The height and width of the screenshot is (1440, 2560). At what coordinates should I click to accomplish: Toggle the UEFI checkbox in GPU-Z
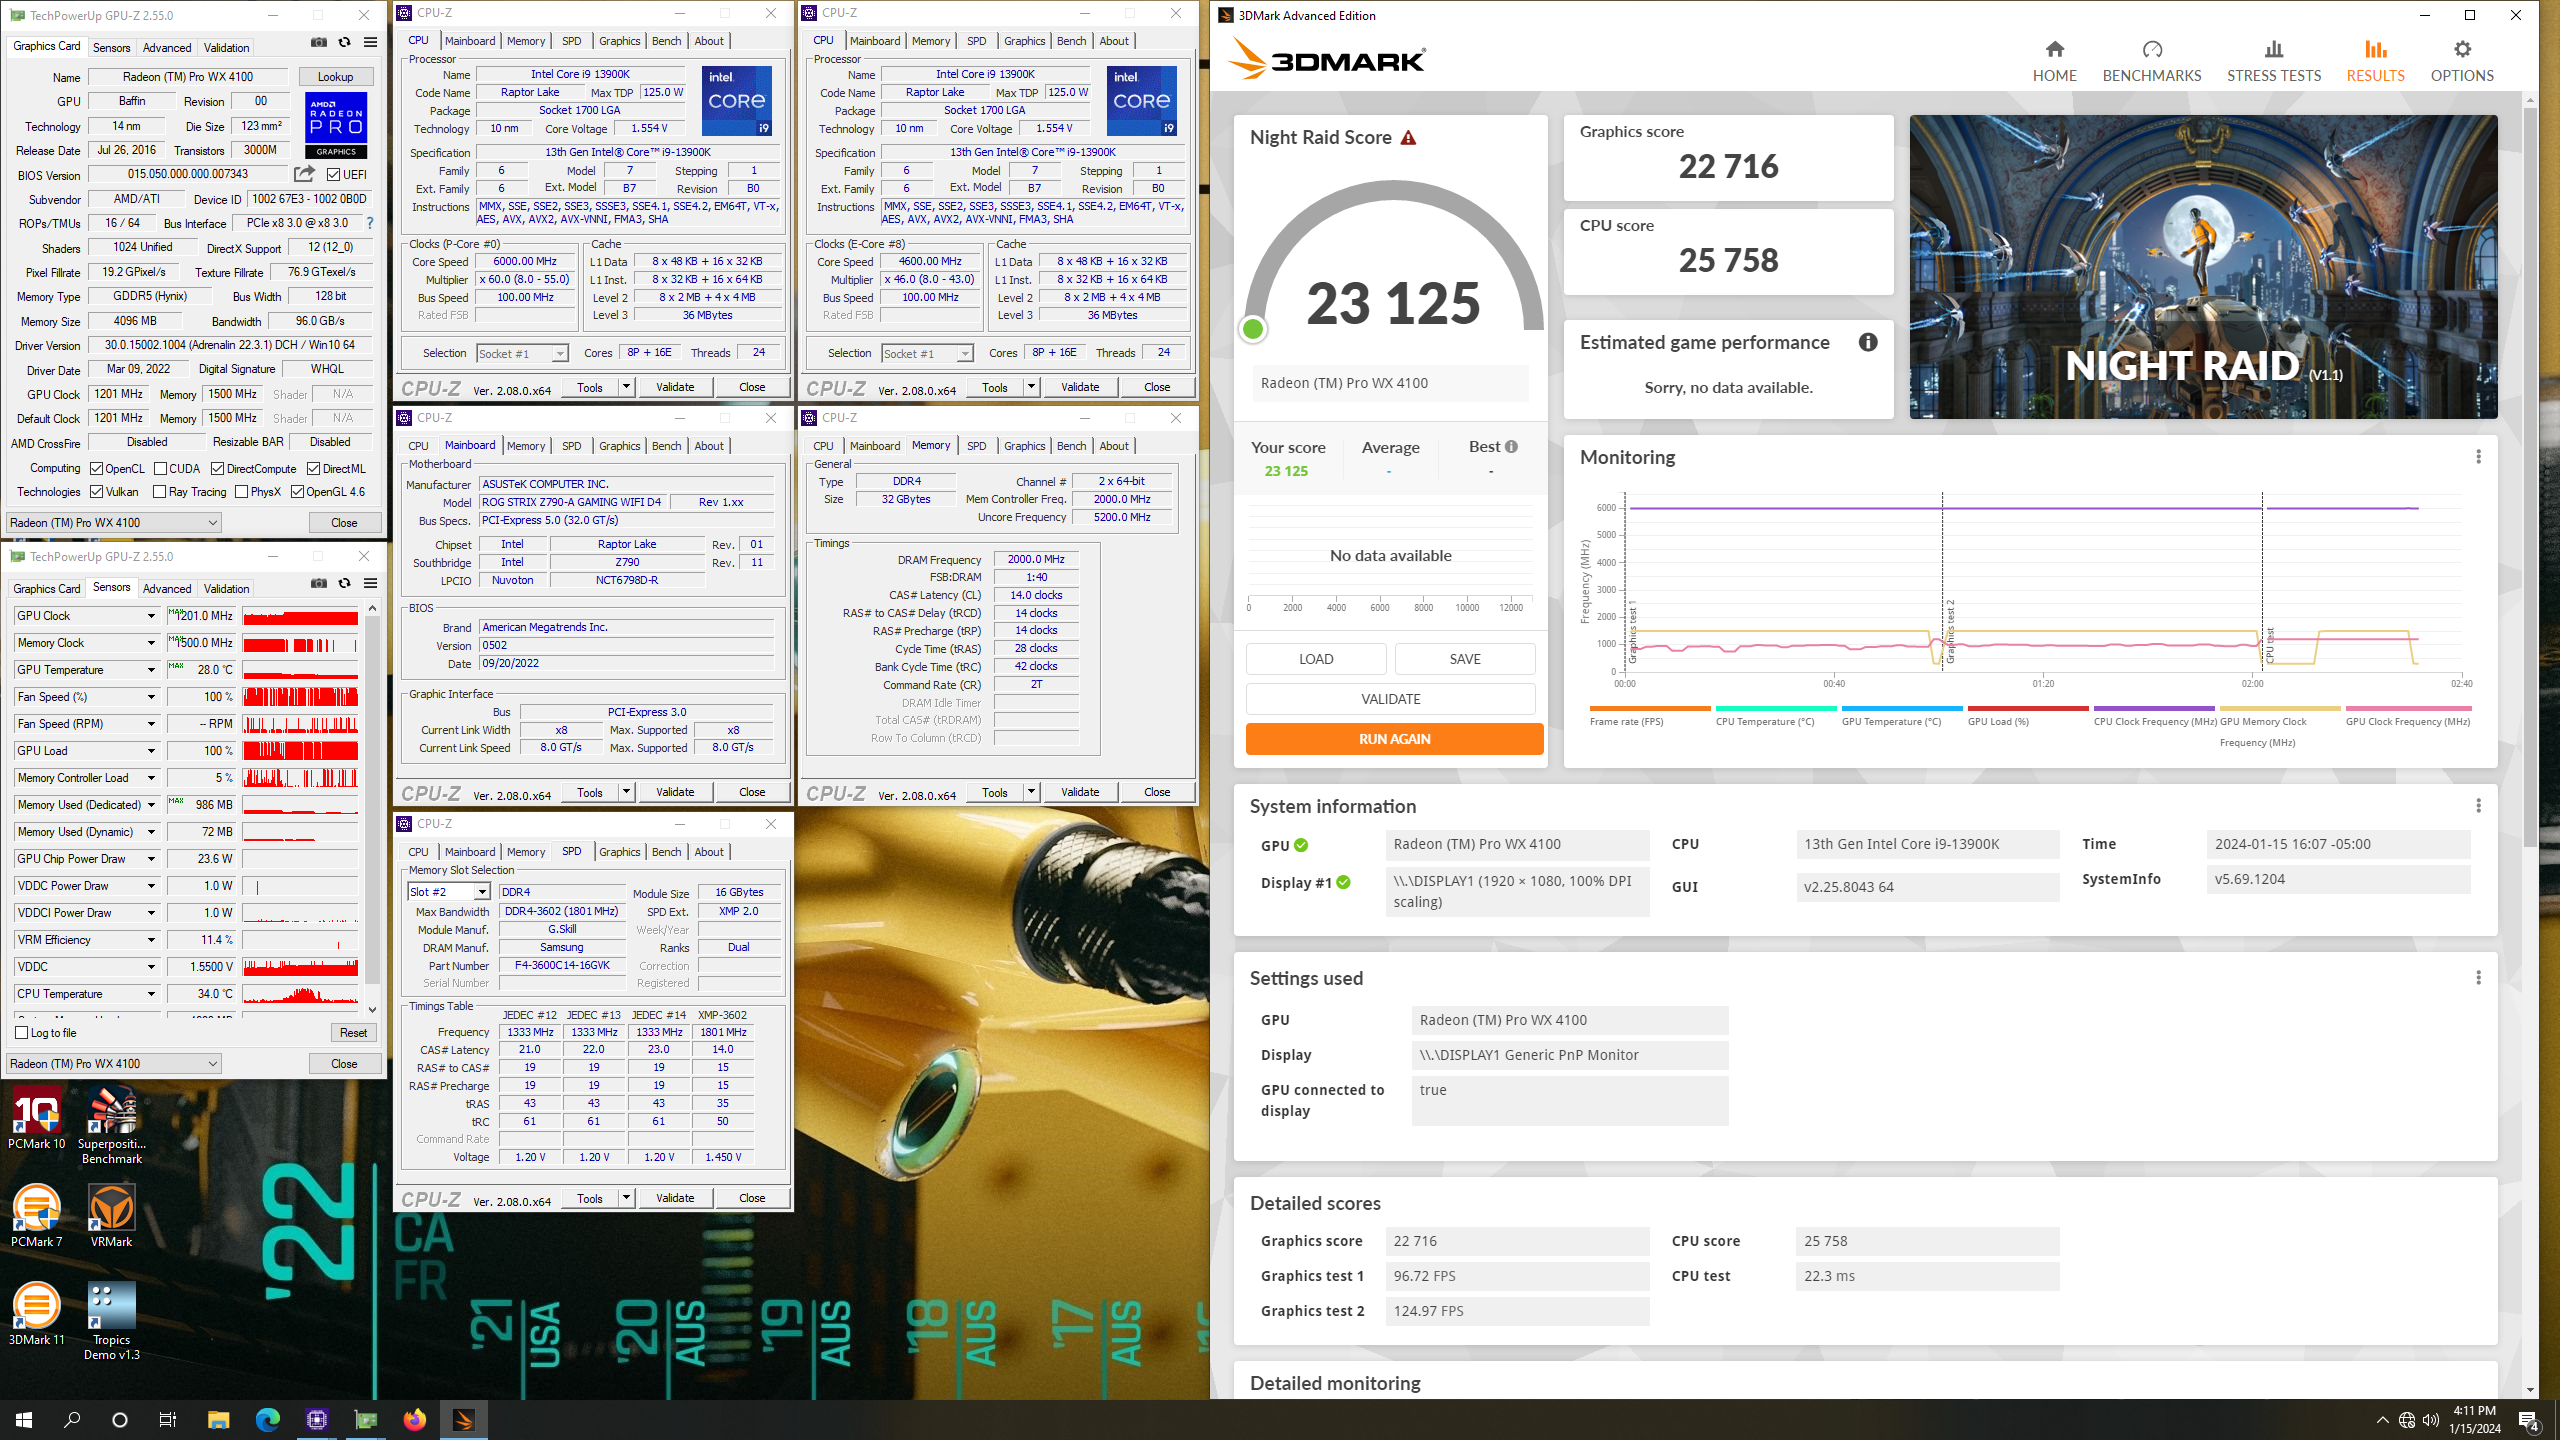333,175
